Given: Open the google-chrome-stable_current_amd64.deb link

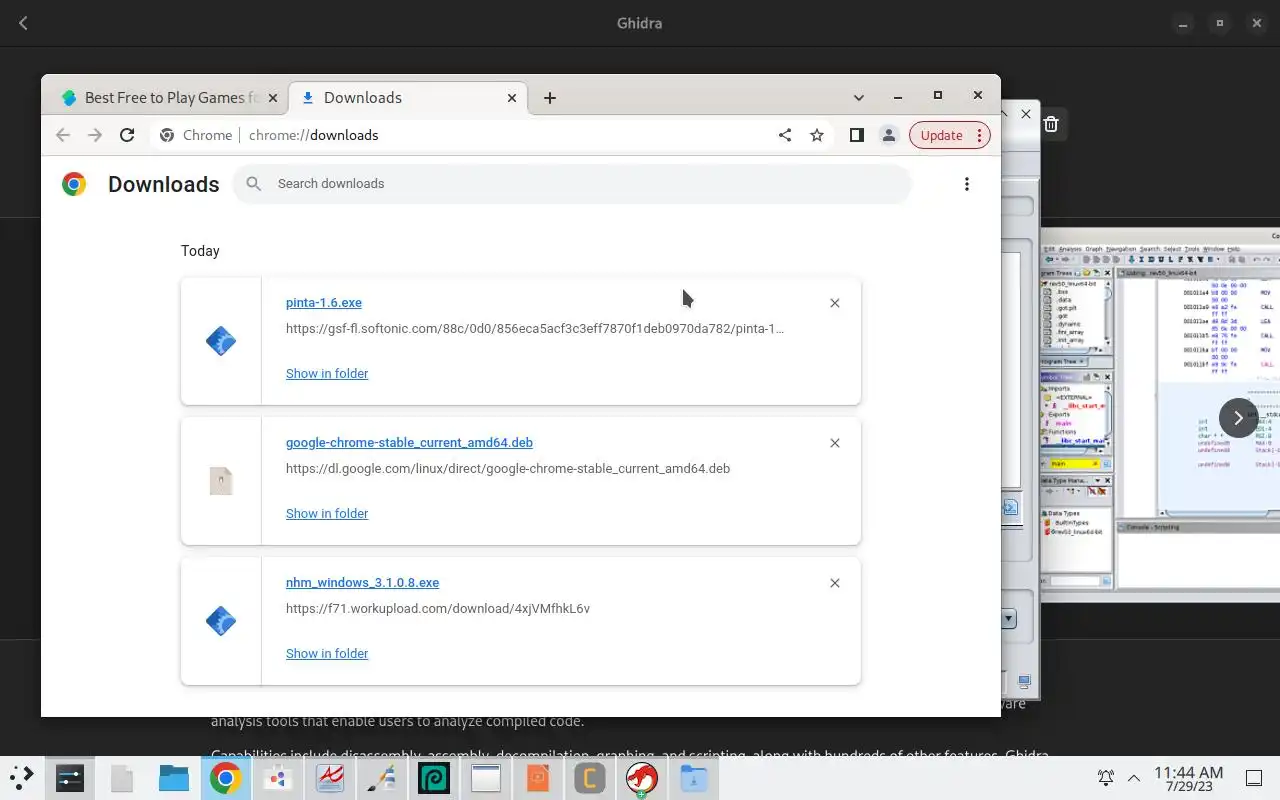Looking at the screenshot, I should click(409, 442).
